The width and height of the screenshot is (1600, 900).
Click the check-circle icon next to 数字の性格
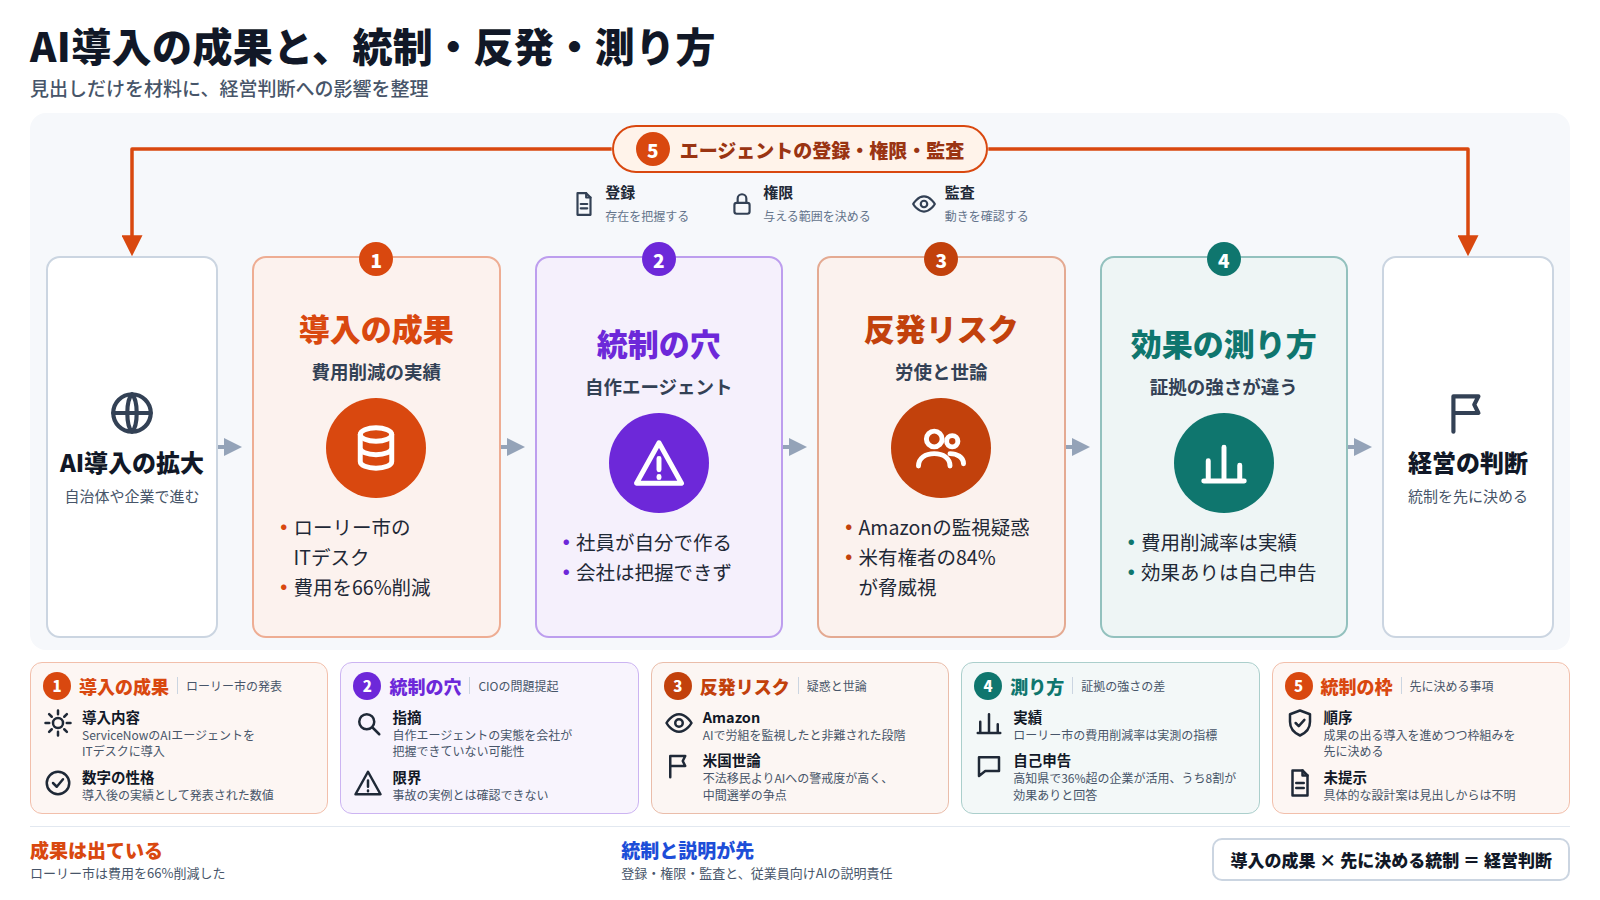coord(58,782)
